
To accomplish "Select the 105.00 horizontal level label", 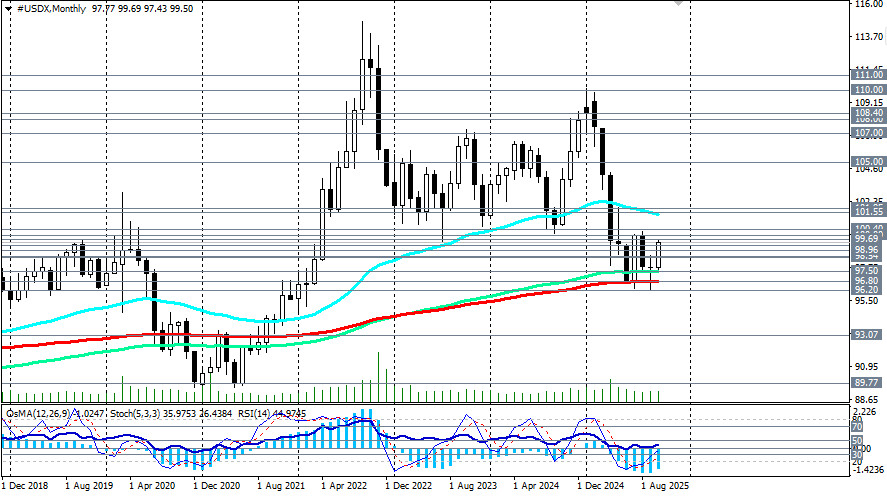I will tap(867, 161).
